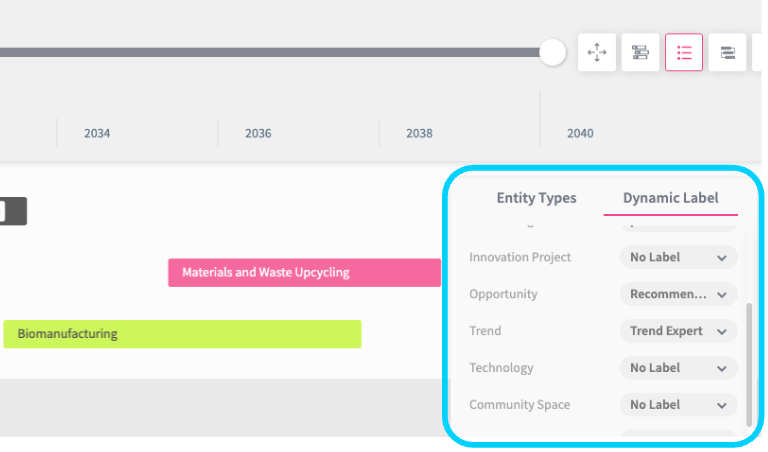
Task: Click the 2040 year marker
Action: (580, 133)
